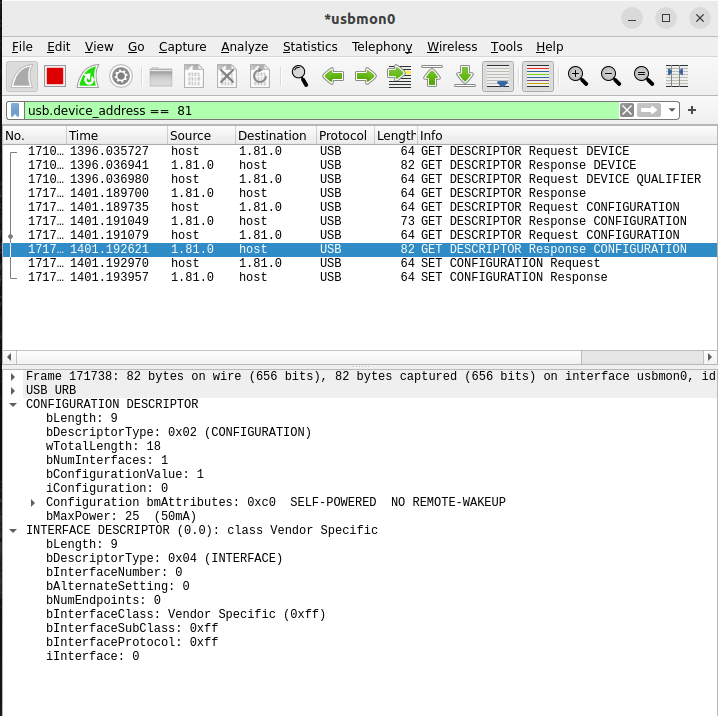Sort packets by Time column header

click(117, 136)
